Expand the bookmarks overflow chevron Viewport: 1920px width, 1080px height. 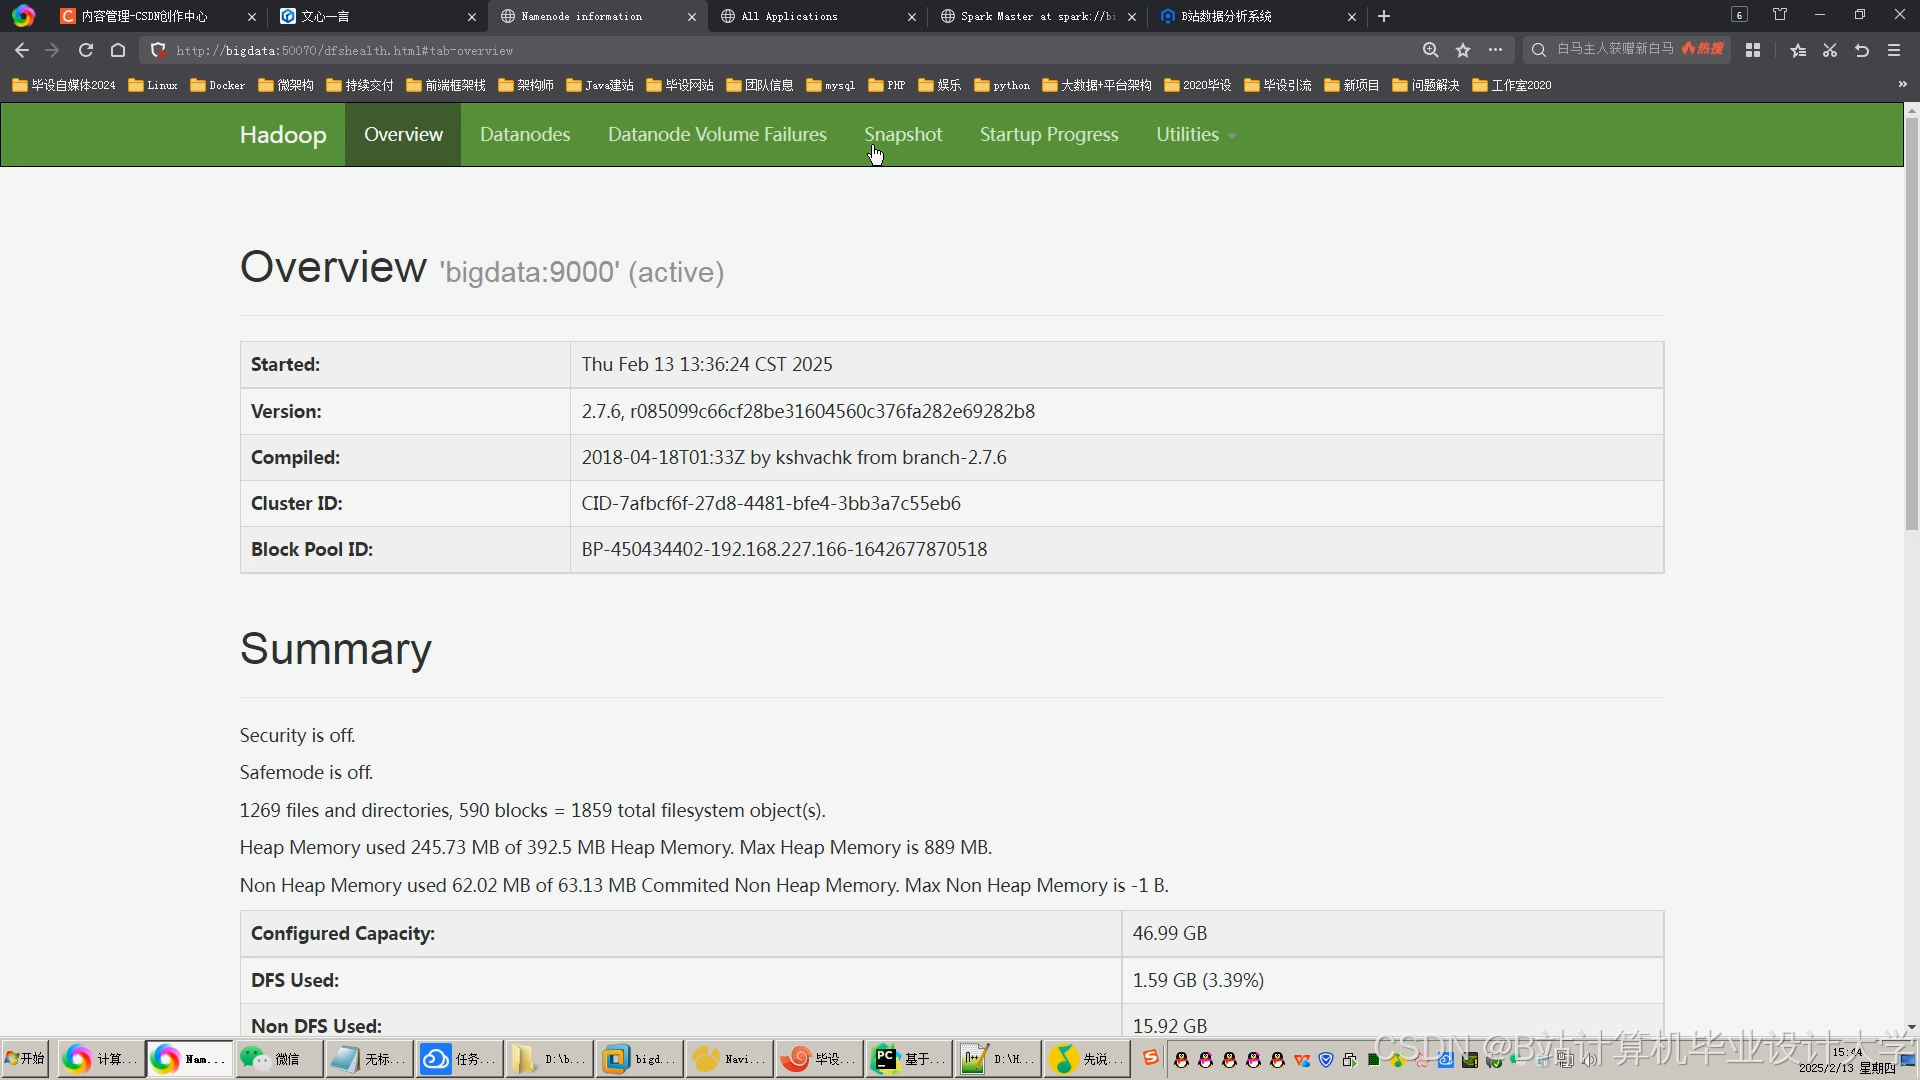click(1902, 85)
